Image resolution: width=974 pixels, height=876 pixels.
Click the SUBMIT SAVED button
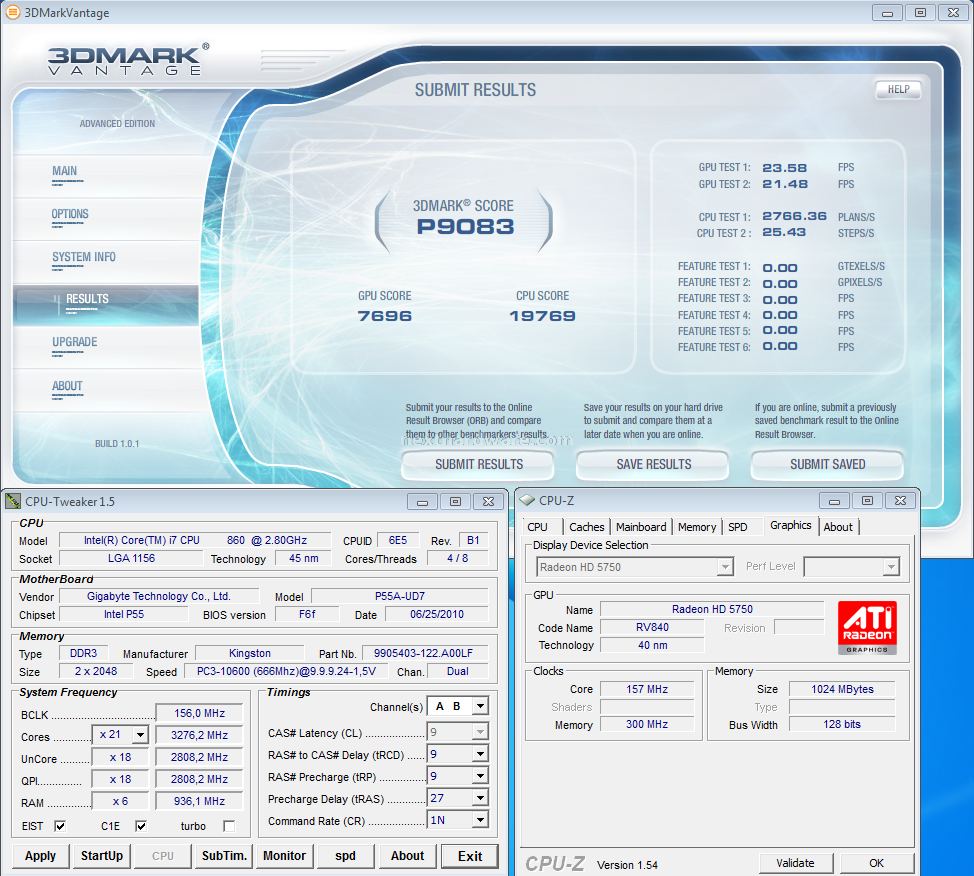[827, 464]
